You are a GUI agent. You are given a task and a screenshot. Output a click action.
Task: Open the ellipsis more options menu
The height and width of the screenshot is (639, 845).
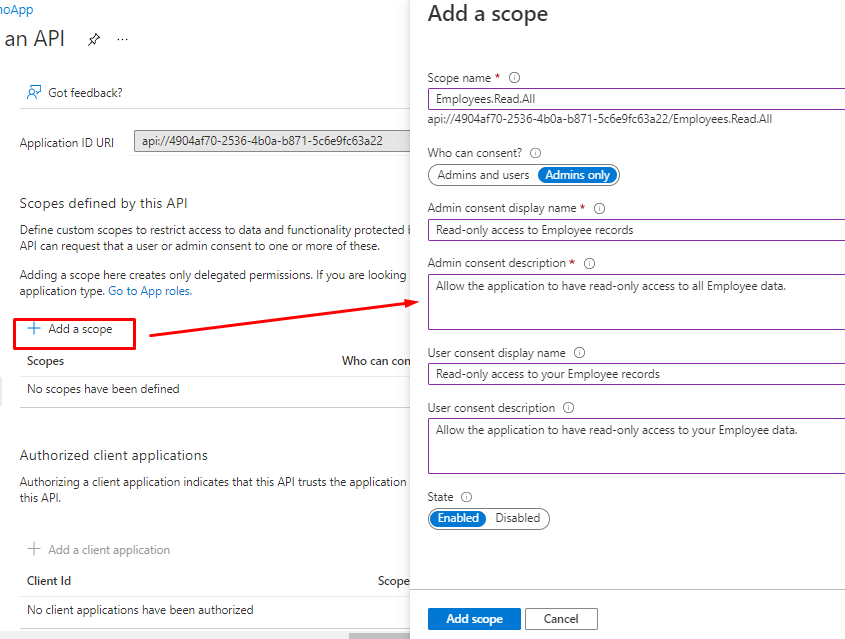(123, 40)
